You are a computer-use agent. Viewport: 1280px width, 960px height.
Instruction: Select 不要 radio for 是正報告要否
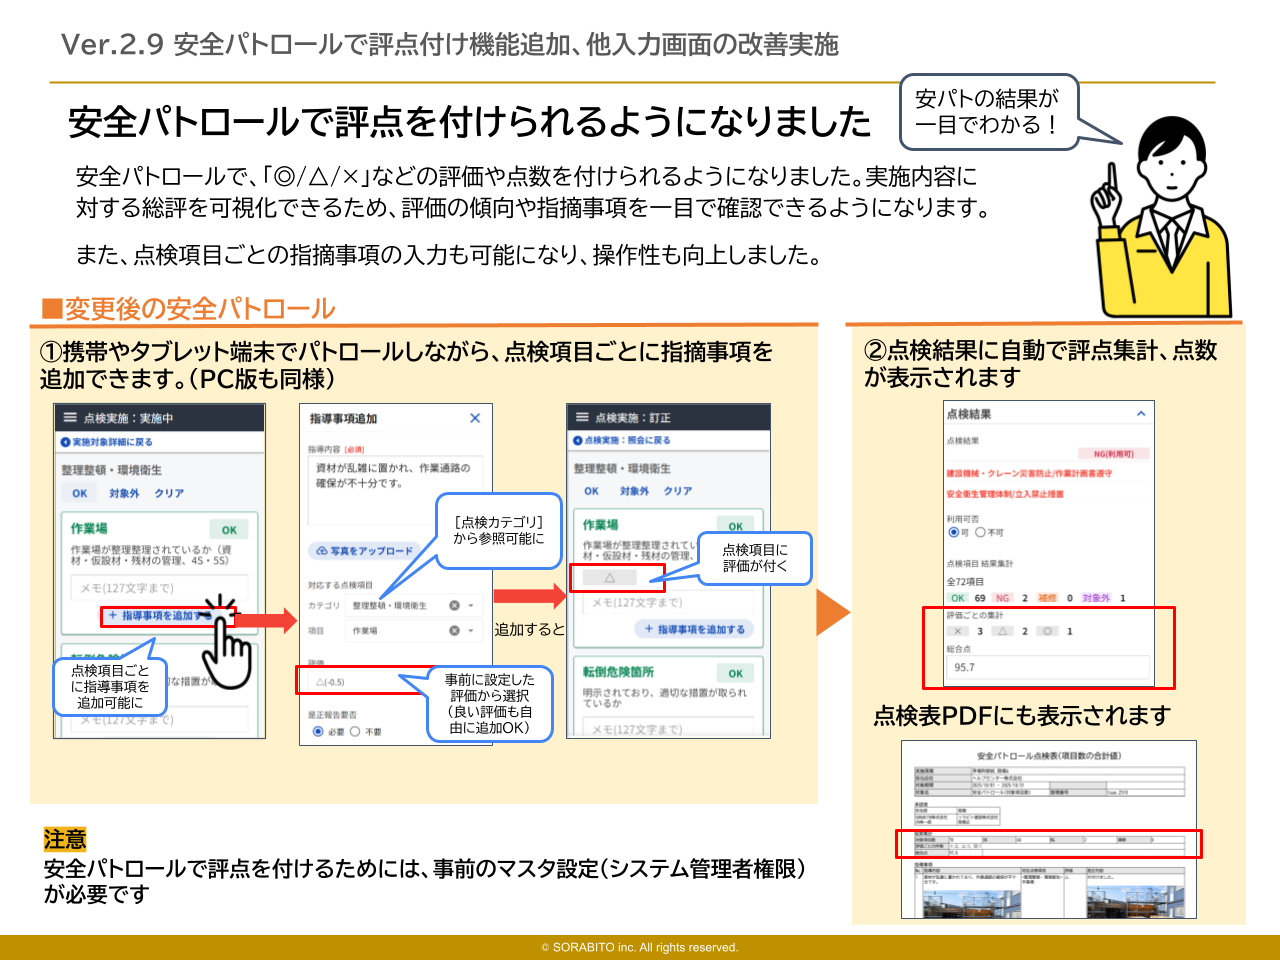tap(355, 731)
